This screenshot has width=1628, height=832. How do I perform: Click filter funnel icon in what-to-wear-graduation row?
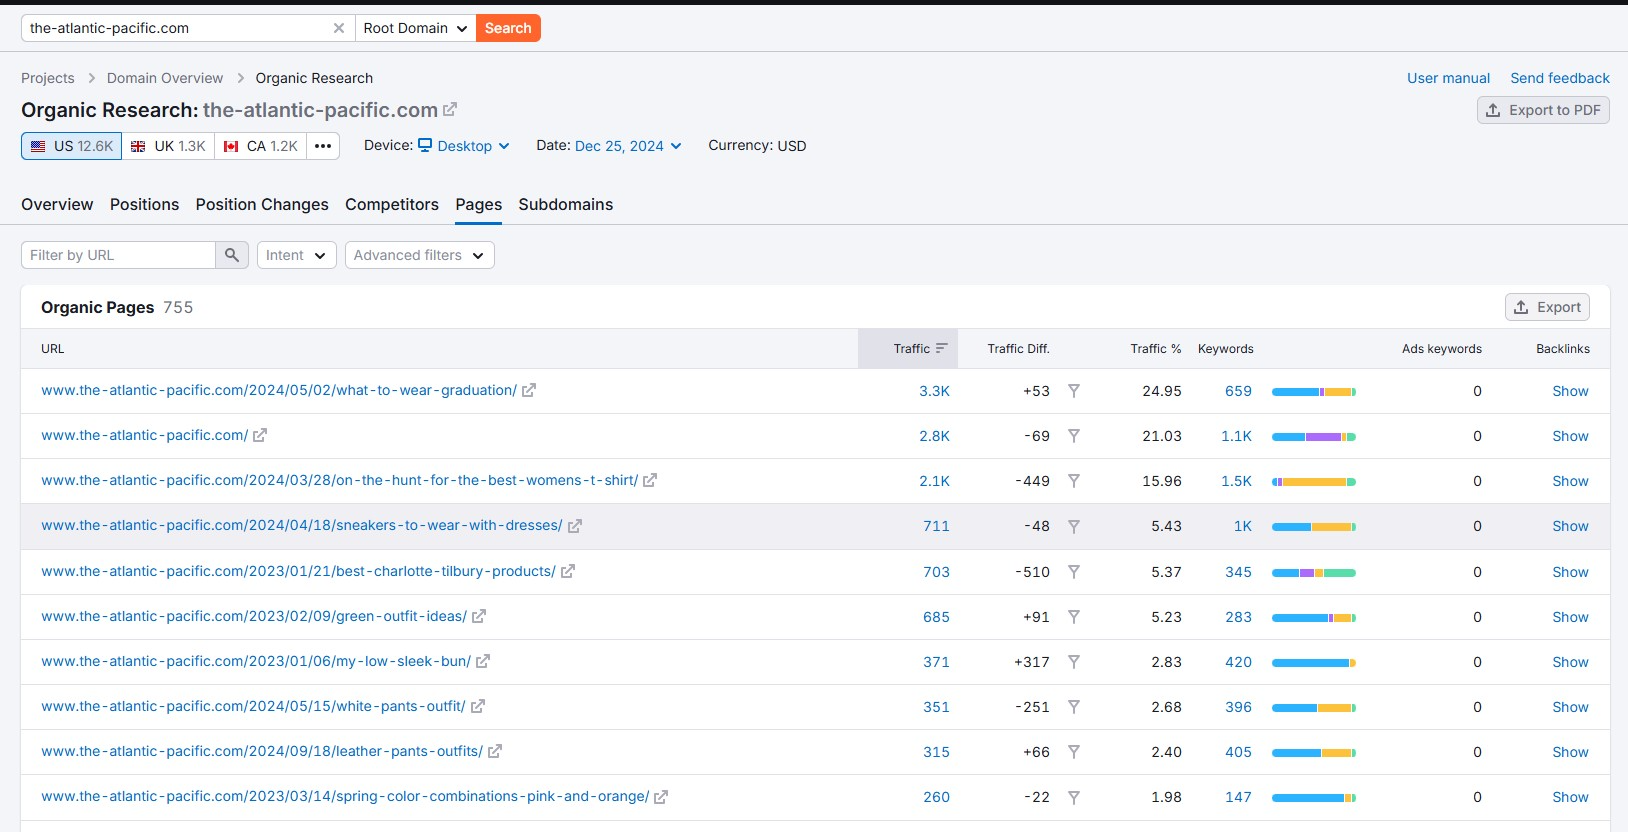coord(1073,391)
